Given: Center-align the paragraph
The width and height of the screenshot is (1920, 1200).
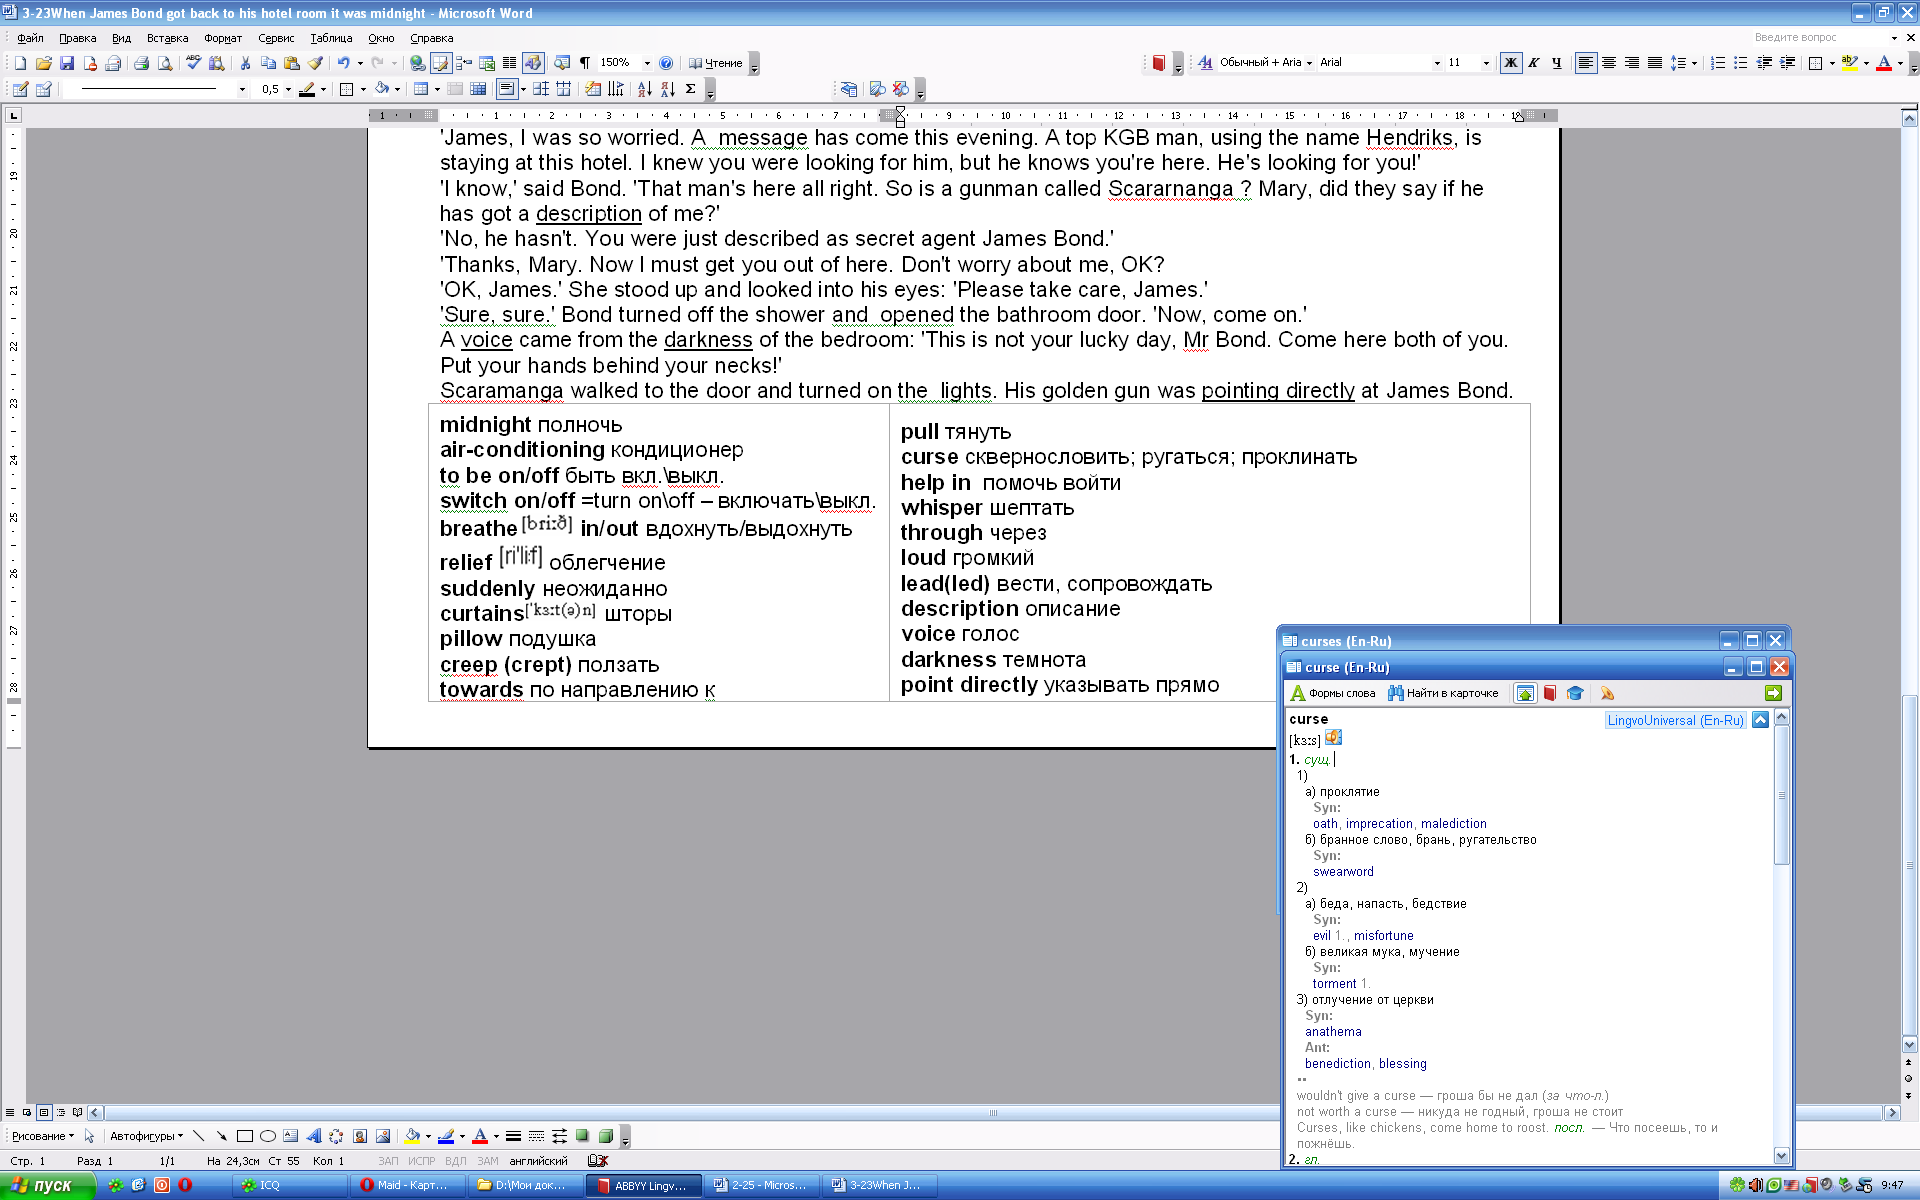Looking at the screenshot, I should coord(1609,63).
